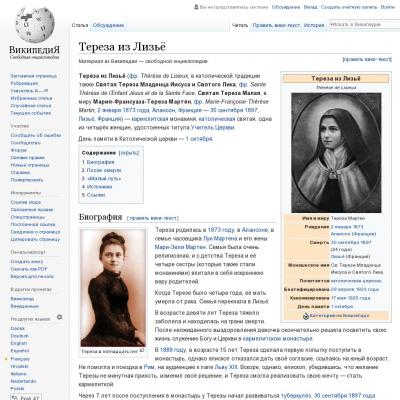Viewport: 400px width, 400px height.
Task: Open the English language version link
Action: pyautogui.click(x=18, y=343)
